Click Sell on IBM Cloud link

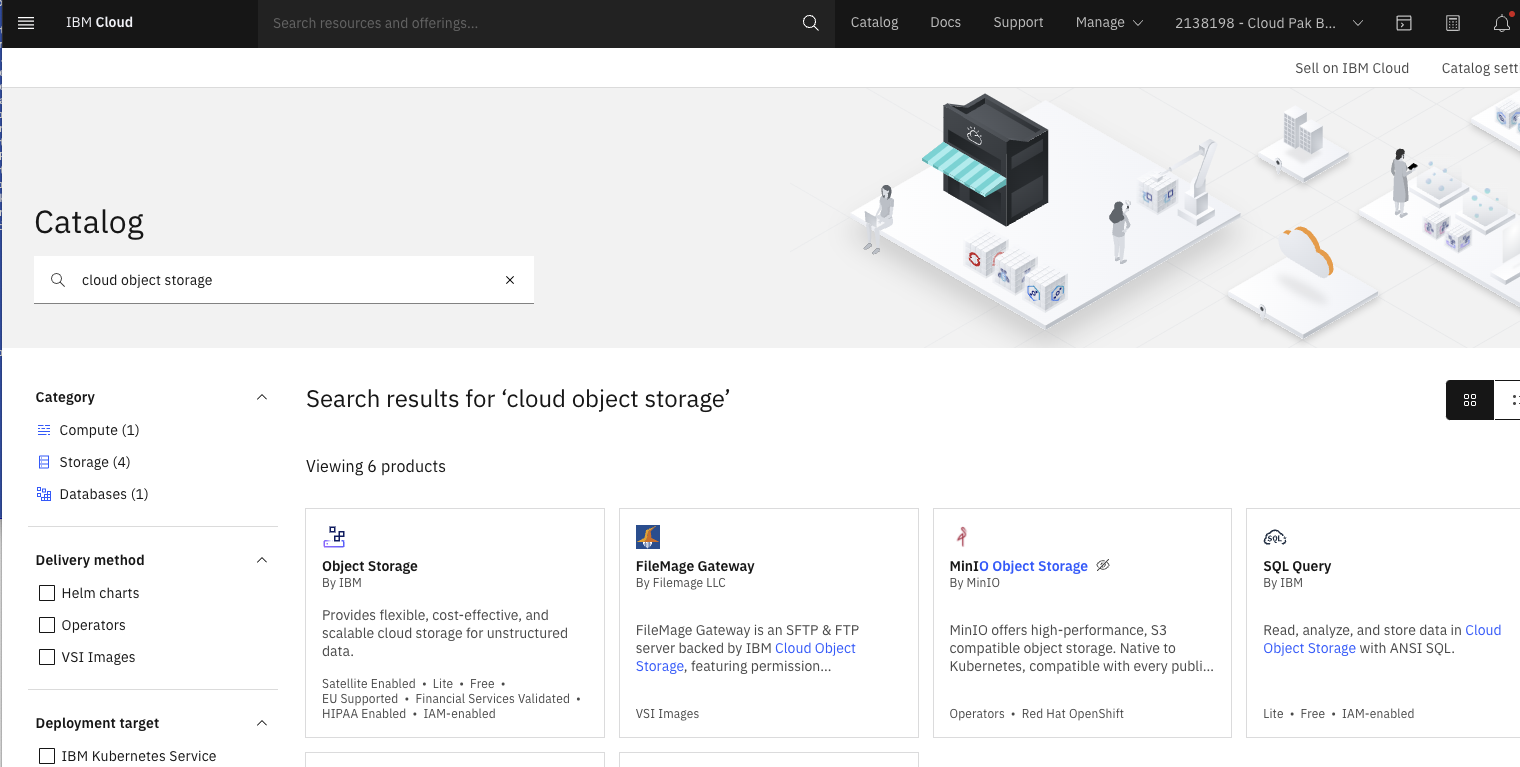[1352, 68]
